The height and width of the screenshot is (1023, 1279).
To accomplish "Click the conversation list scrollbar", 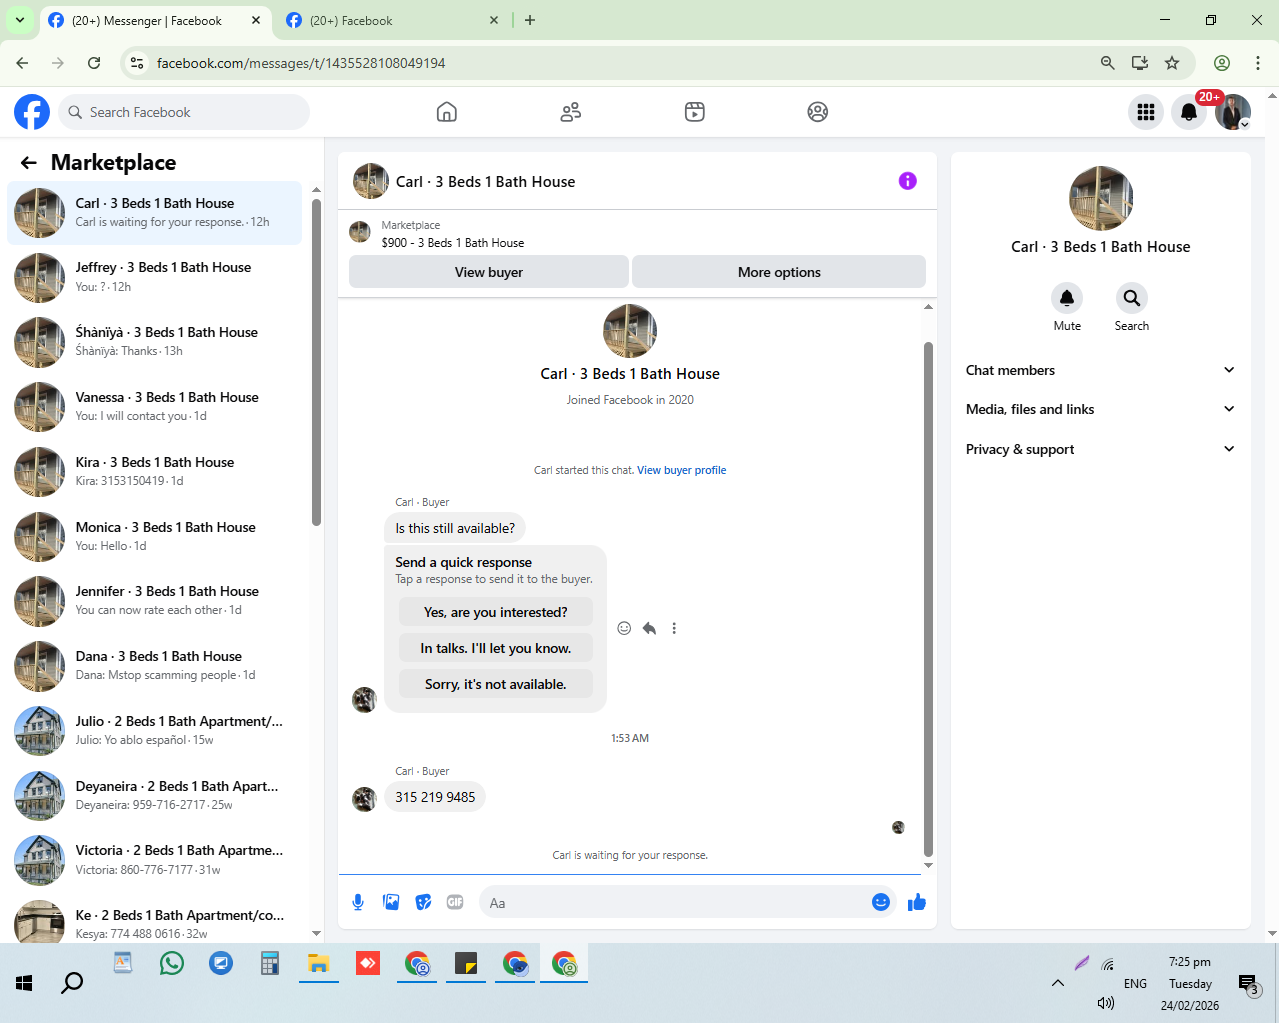I will [x=316, y=362].
